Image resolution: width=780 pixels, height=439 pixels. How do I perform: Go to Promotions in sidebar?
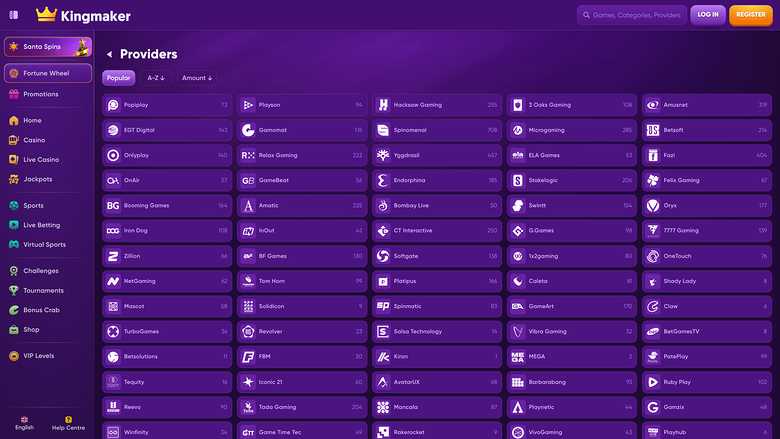point(40,94)
